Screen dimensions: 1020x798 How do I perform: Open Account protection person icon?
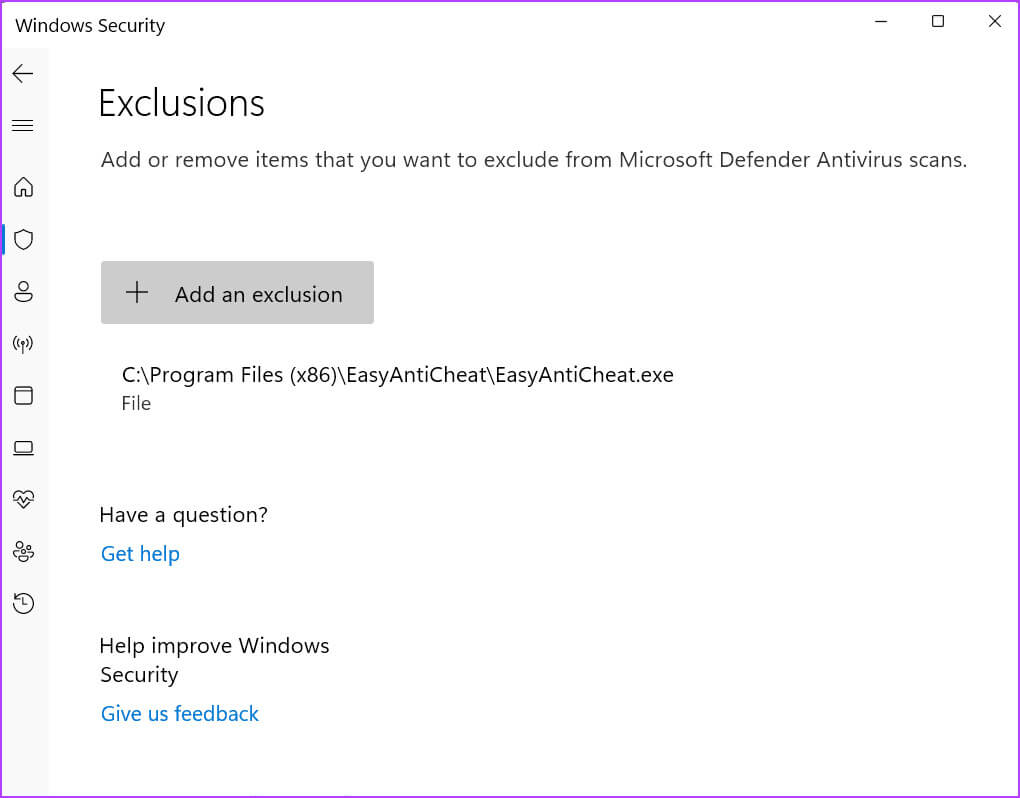point(23,292)
